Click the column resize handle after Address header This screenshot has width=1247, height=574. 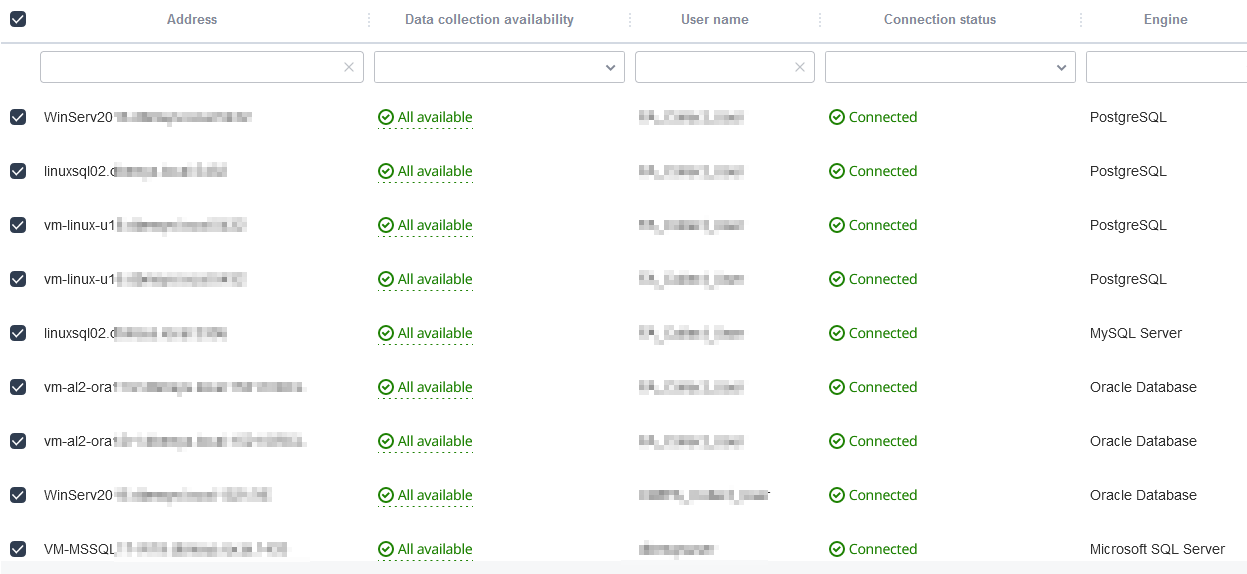pos(368,20)
